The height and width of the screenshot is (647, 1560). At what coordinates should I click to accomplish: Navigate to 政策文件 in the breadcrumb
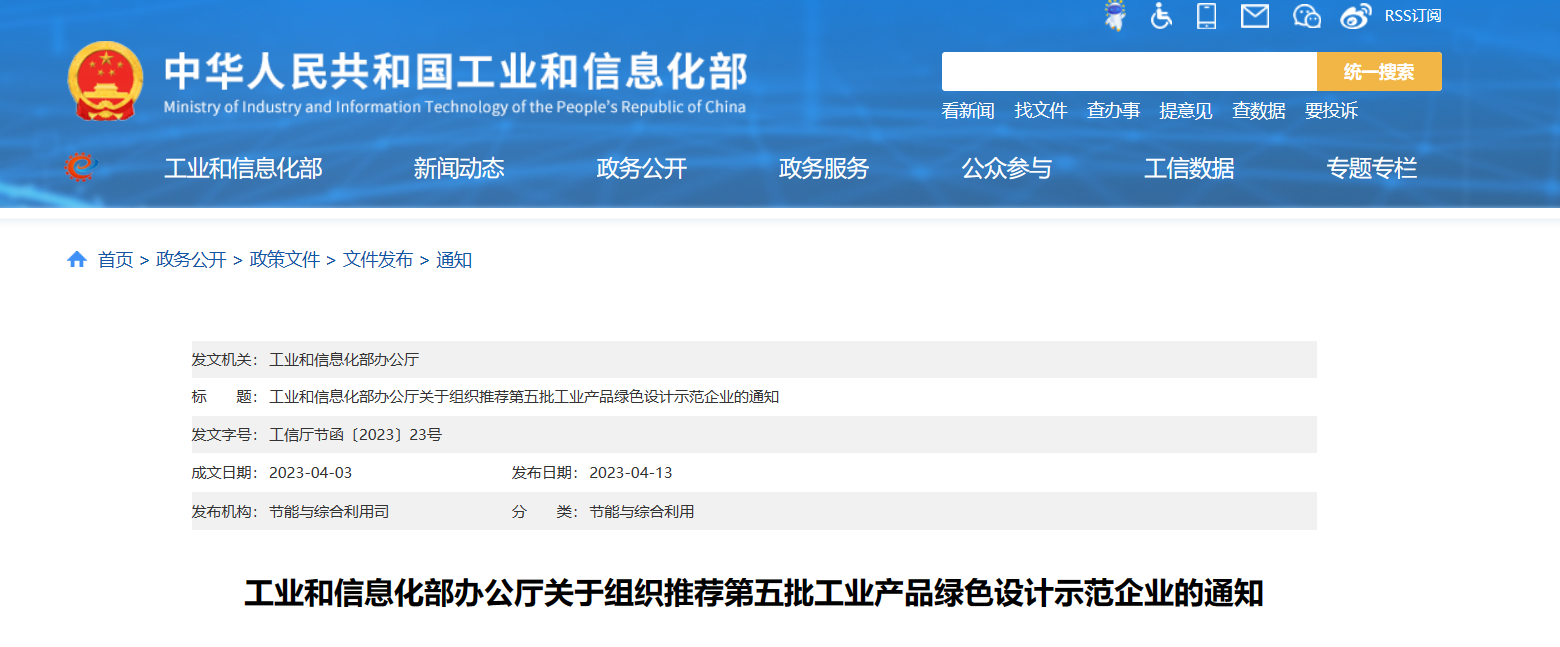(285, 260)
